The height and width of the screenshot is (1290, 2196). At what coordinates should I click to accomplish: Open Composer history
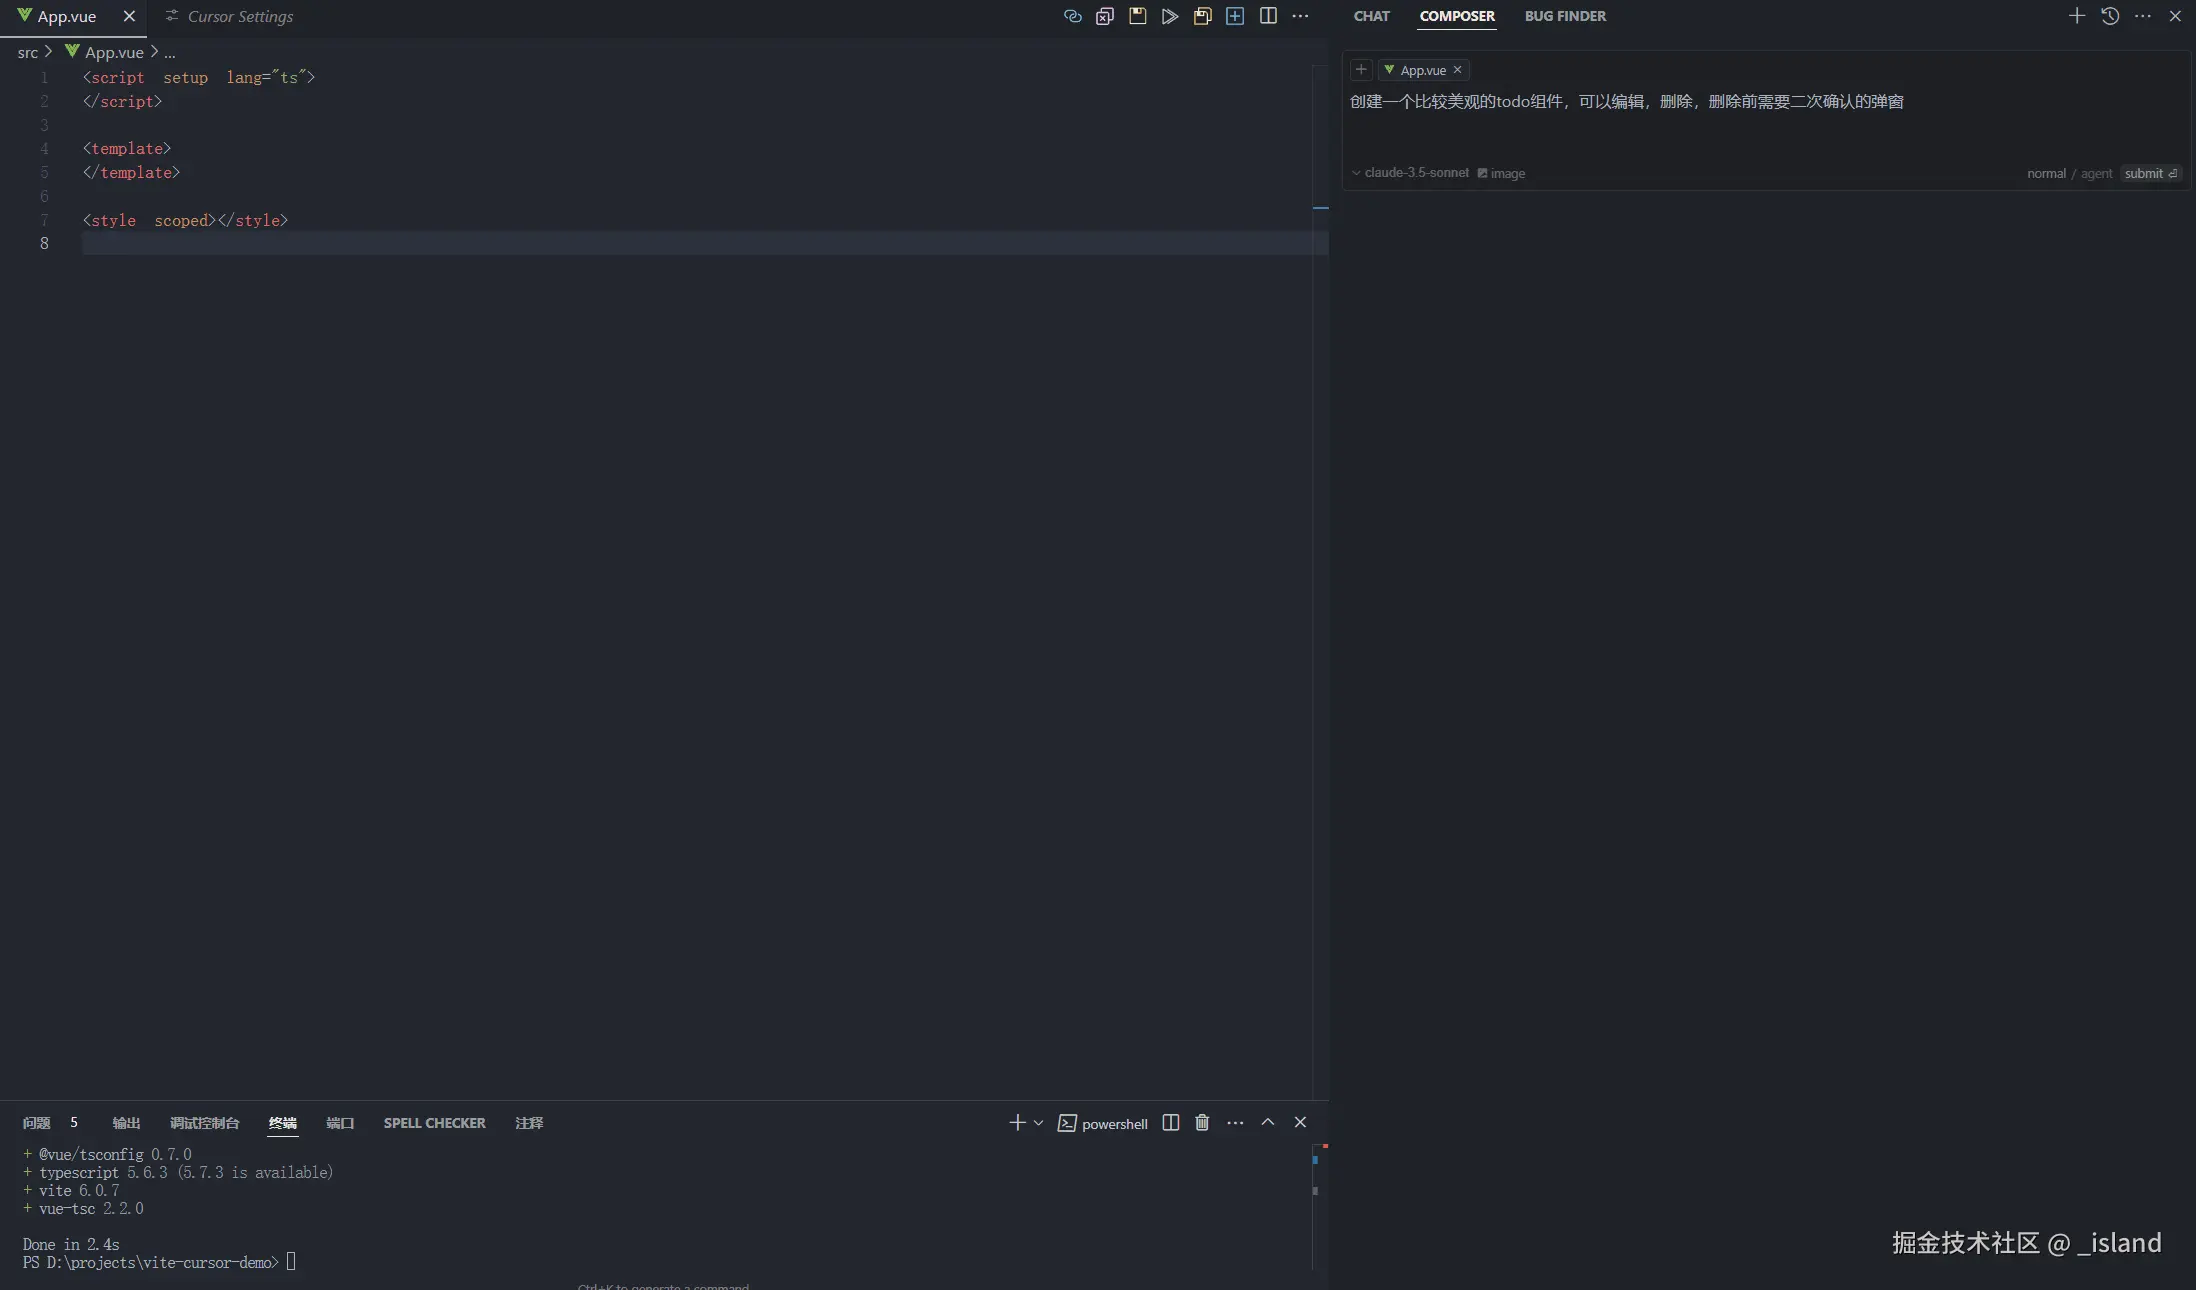[x=2108, y=16]
